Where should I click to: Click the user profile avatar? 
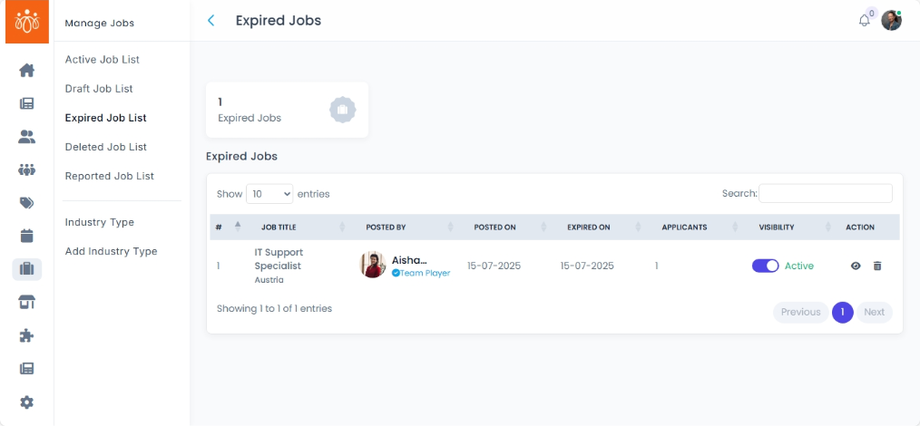pos(891,20)
